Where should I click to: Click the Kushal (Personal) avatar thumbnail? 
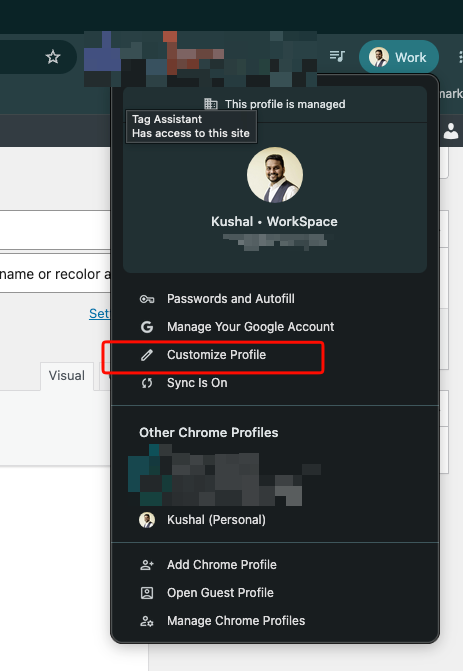(147, 520)
